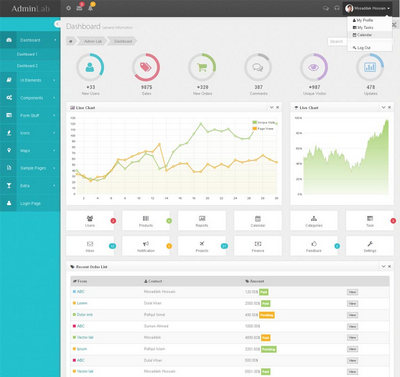Screen dimensions: 400x377
Task: Click the View button in the first ABC order row
Action: click(352, 292)
